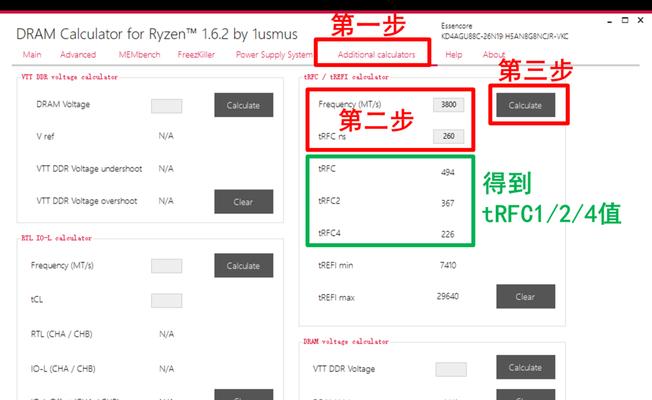This screenshot has height=400, width=652.
Task: Open the Power Supply System tab
Action: point(274,54)
